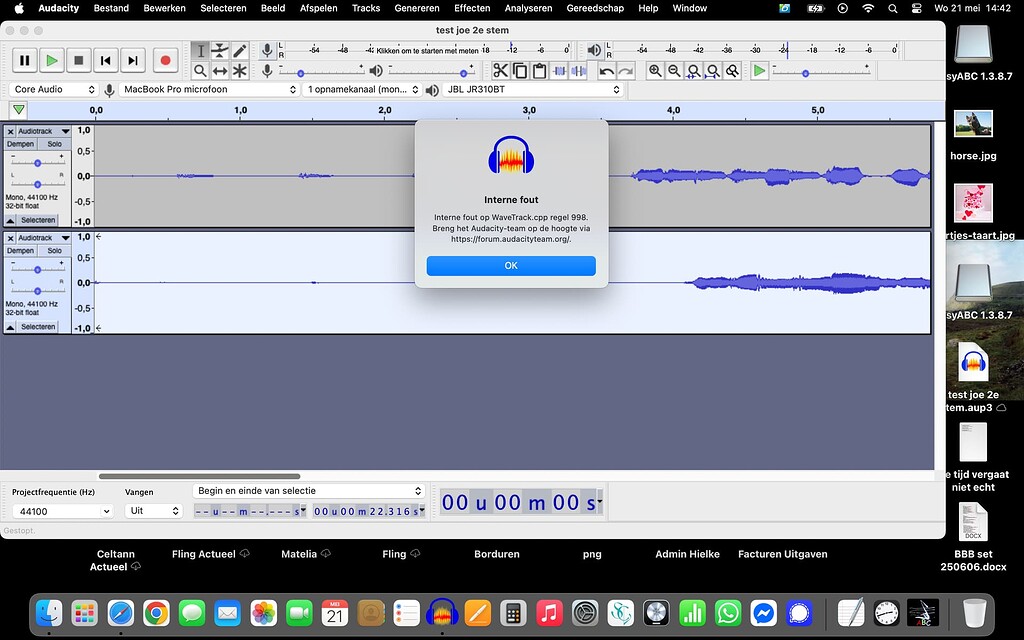1024x640 pixels.
Task: Select the Envelope tool
Action: [x=220, y=51]
